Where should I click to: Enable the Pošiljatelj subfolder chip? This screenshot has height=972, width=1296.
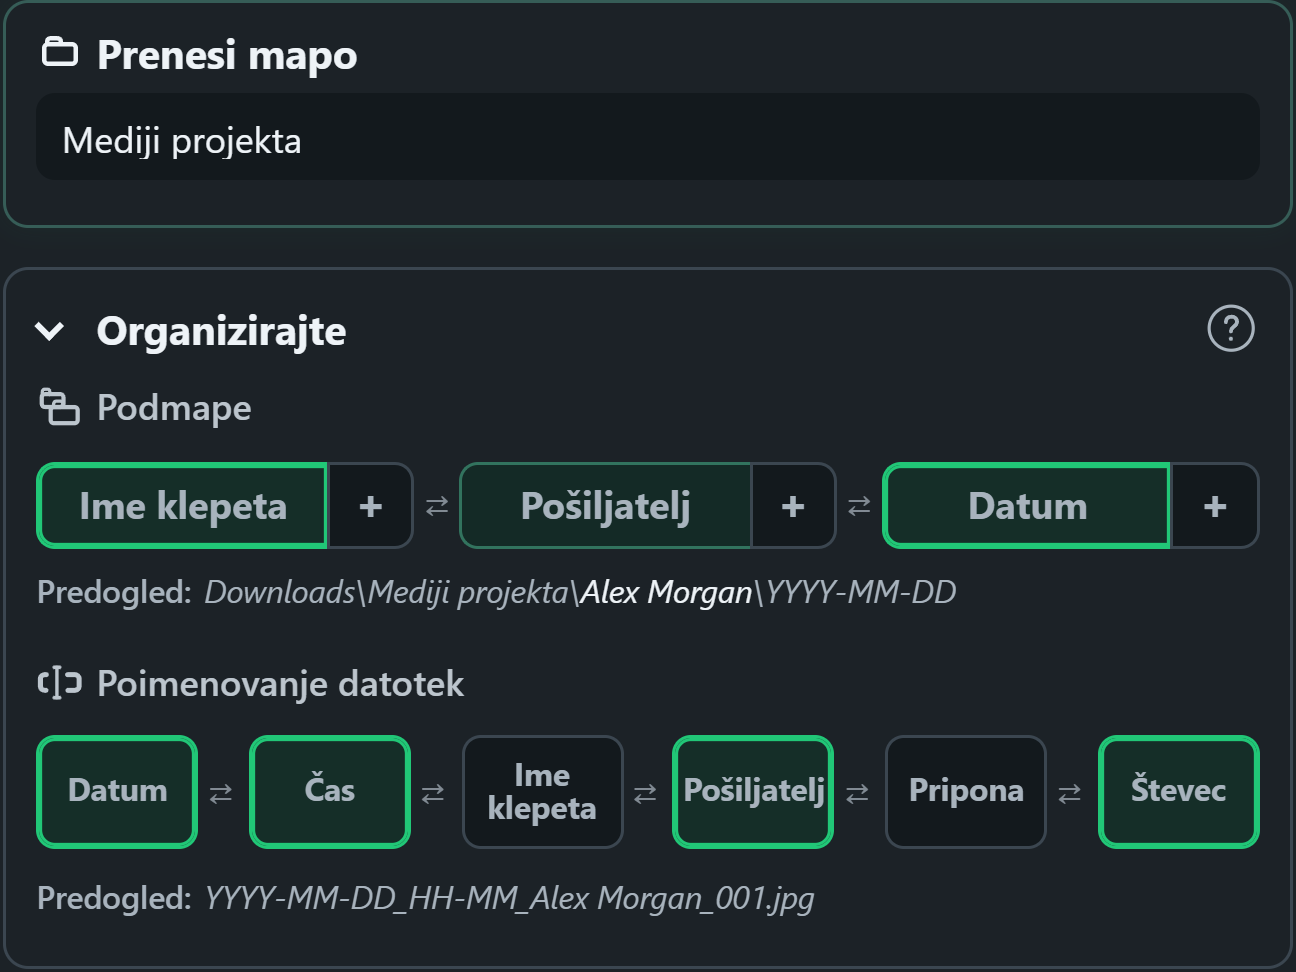pyautogui.click(x=606, y=506)
